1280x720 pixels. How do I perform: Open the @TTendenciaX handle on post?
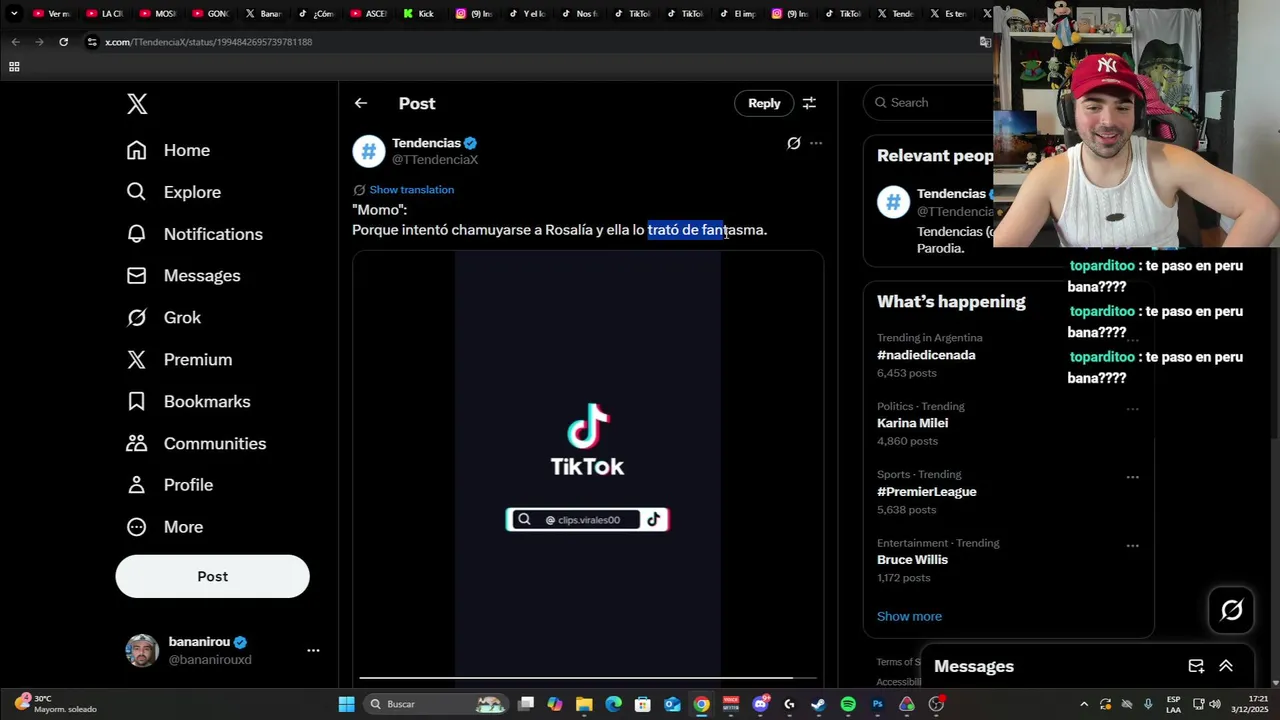(435, 160)
